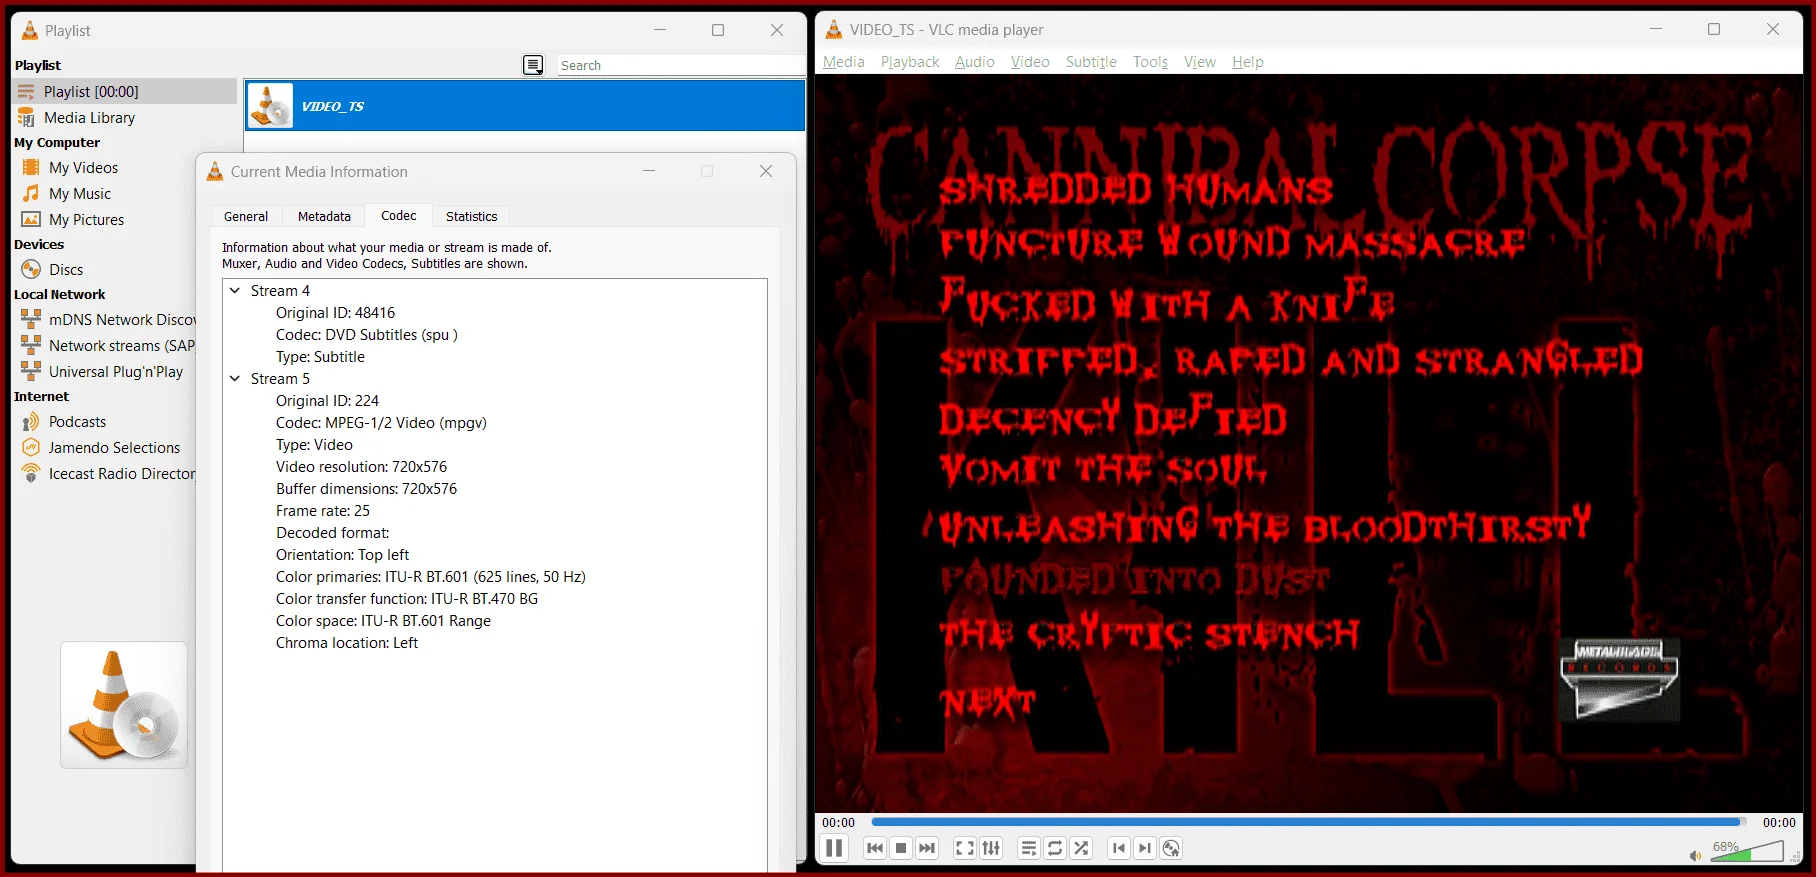
Task: Select Playlist [00:00] in sidebar
Action: [x=126, y=91]
